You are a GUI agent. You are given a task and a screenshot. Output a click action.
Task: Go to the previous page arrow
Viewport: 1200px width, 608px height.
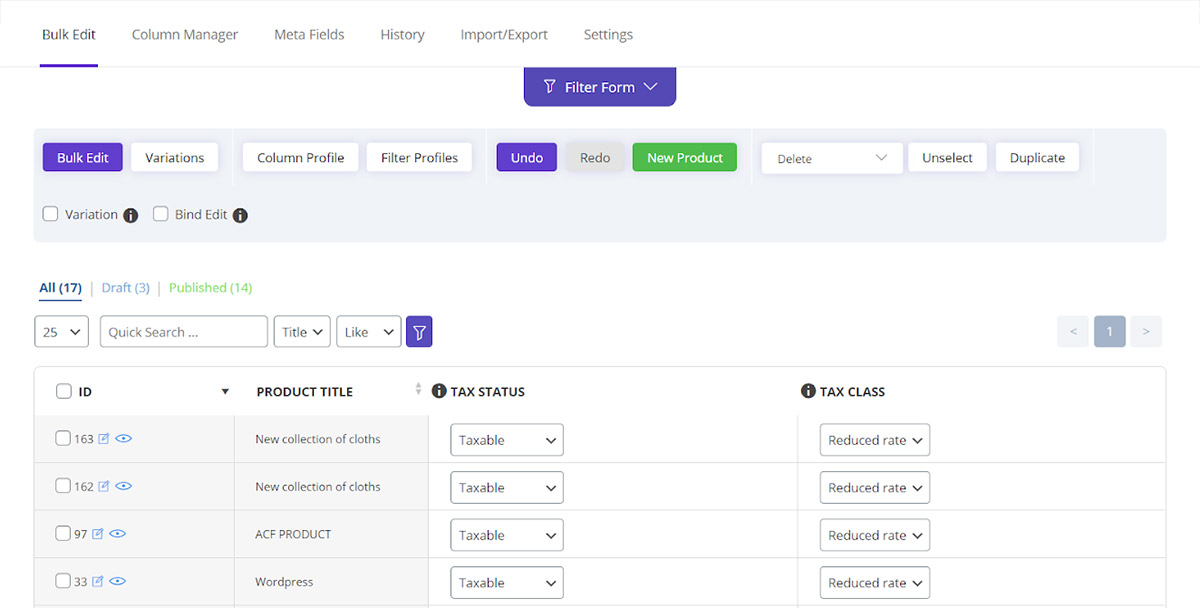point(1073,332)
